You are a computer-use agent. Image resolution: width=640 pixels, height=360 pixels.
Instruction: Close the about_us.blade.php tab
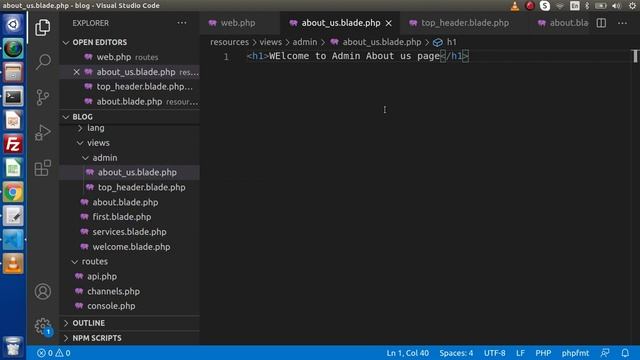click(389, 23)
